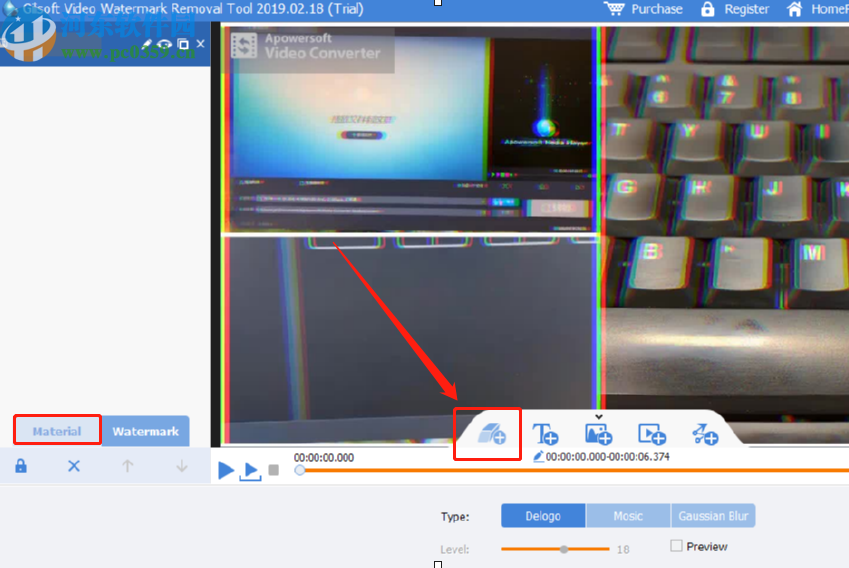
Task: Select the Mosic removal type
Action: click(x=628, y=516)
